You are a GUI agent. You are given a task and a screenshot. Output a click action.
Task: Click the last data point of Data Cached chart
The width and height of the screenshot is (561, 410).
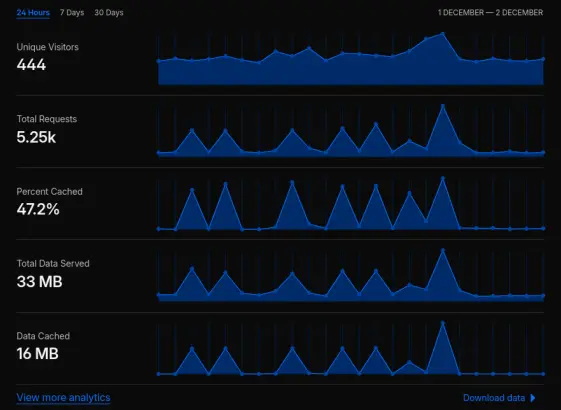[x=543, y=374]
